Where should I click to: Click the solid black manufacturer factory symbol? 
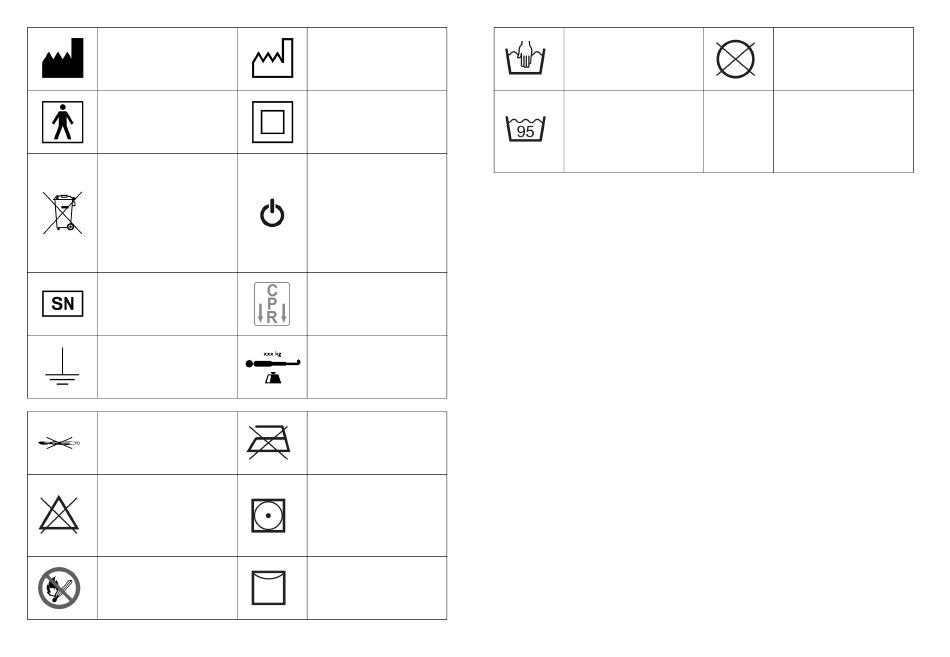pyautogui.click(x=62, y=58)
